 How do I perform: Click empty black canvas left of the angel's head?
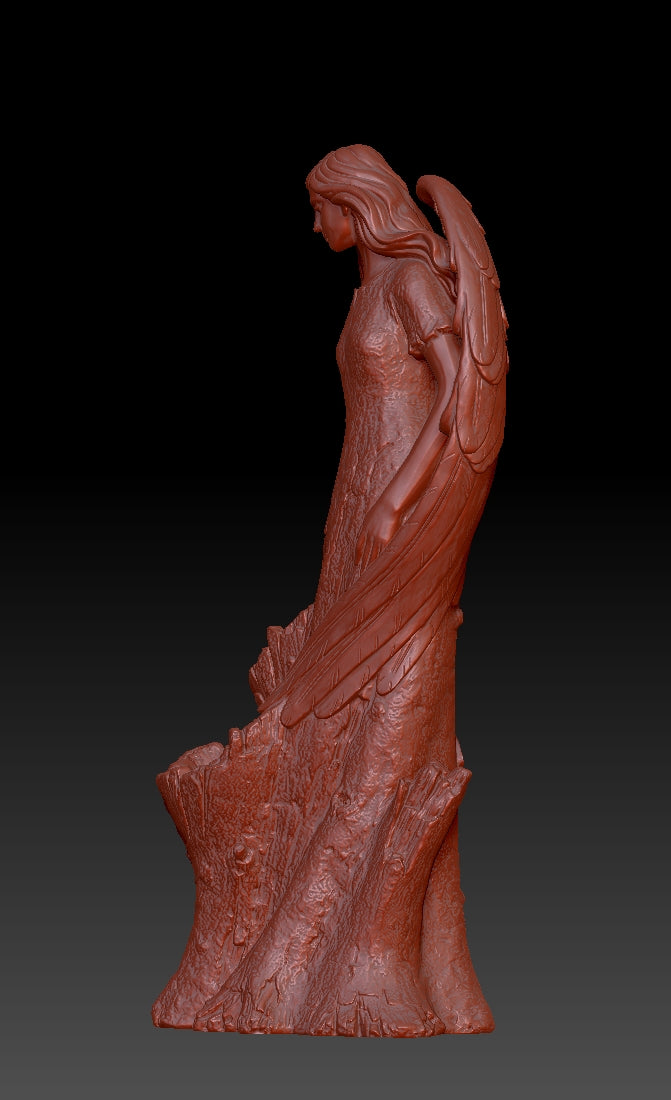[x=150, y=200]
